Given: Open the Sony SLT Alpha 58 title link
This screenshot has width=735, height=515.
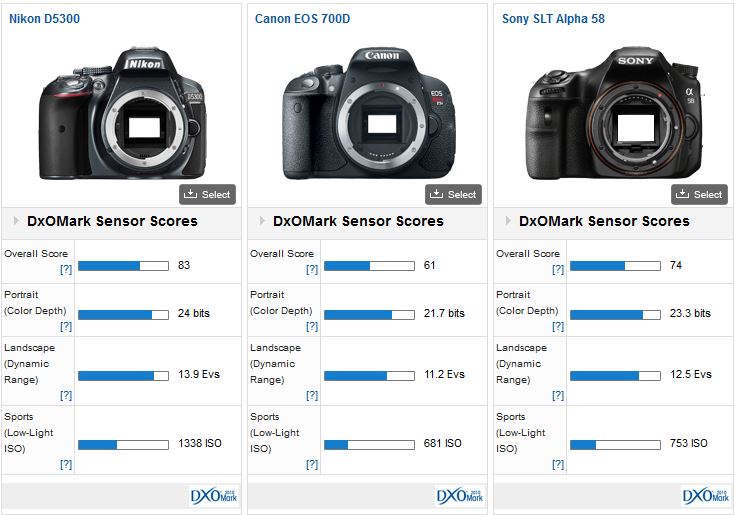Looking at the screenshot, I should 553,18.
